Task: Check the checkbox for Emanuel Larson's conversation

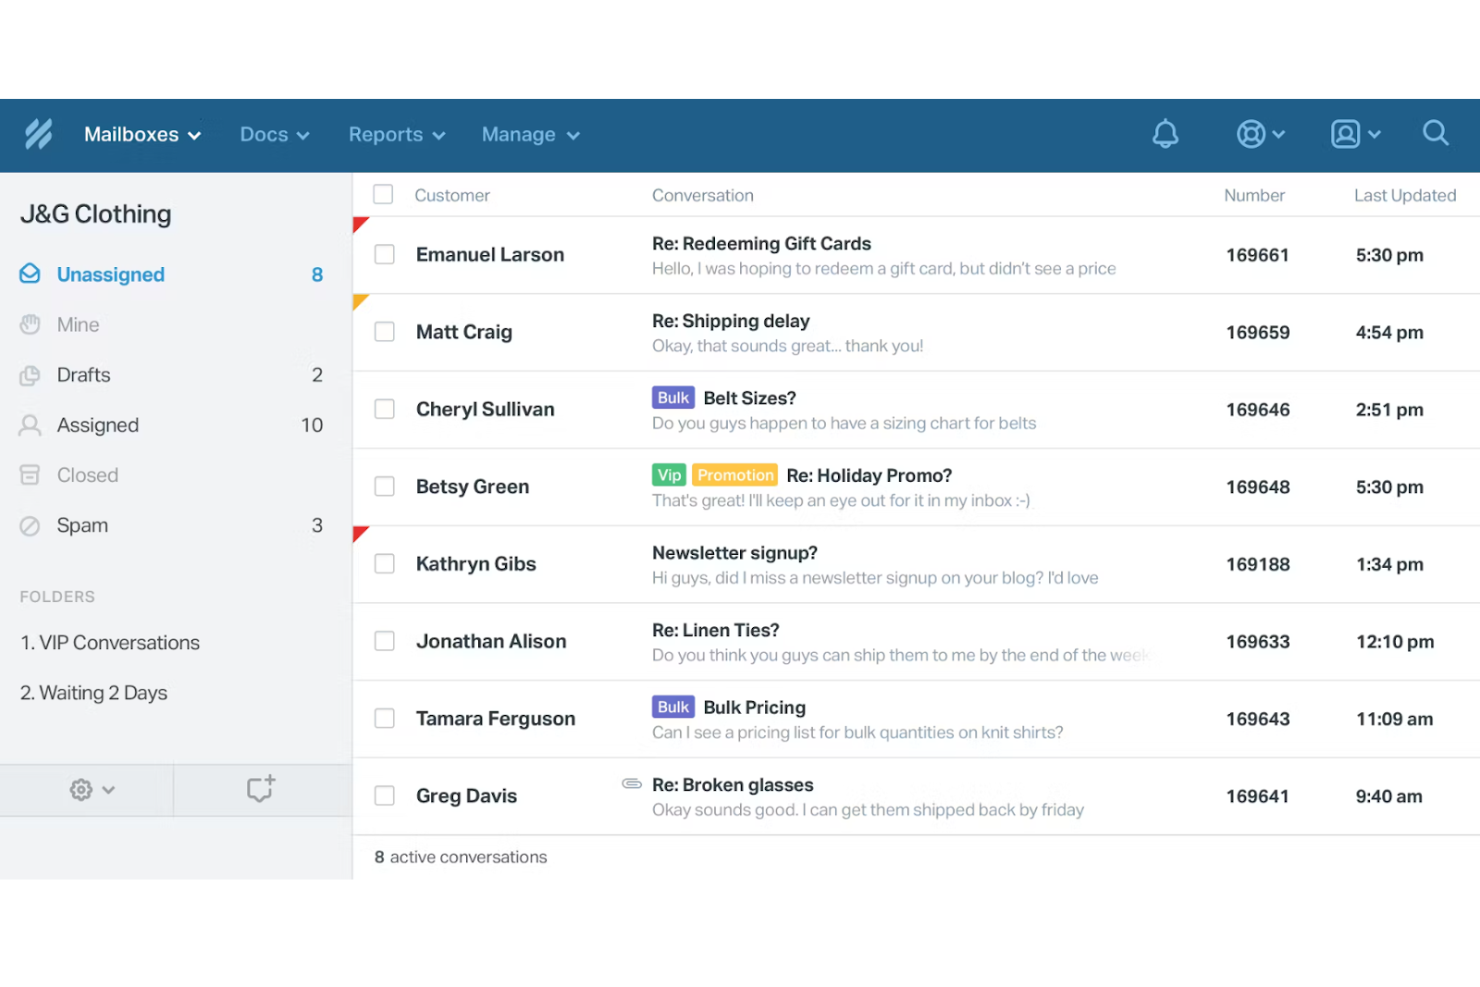Action: click(x=384, y=254)
